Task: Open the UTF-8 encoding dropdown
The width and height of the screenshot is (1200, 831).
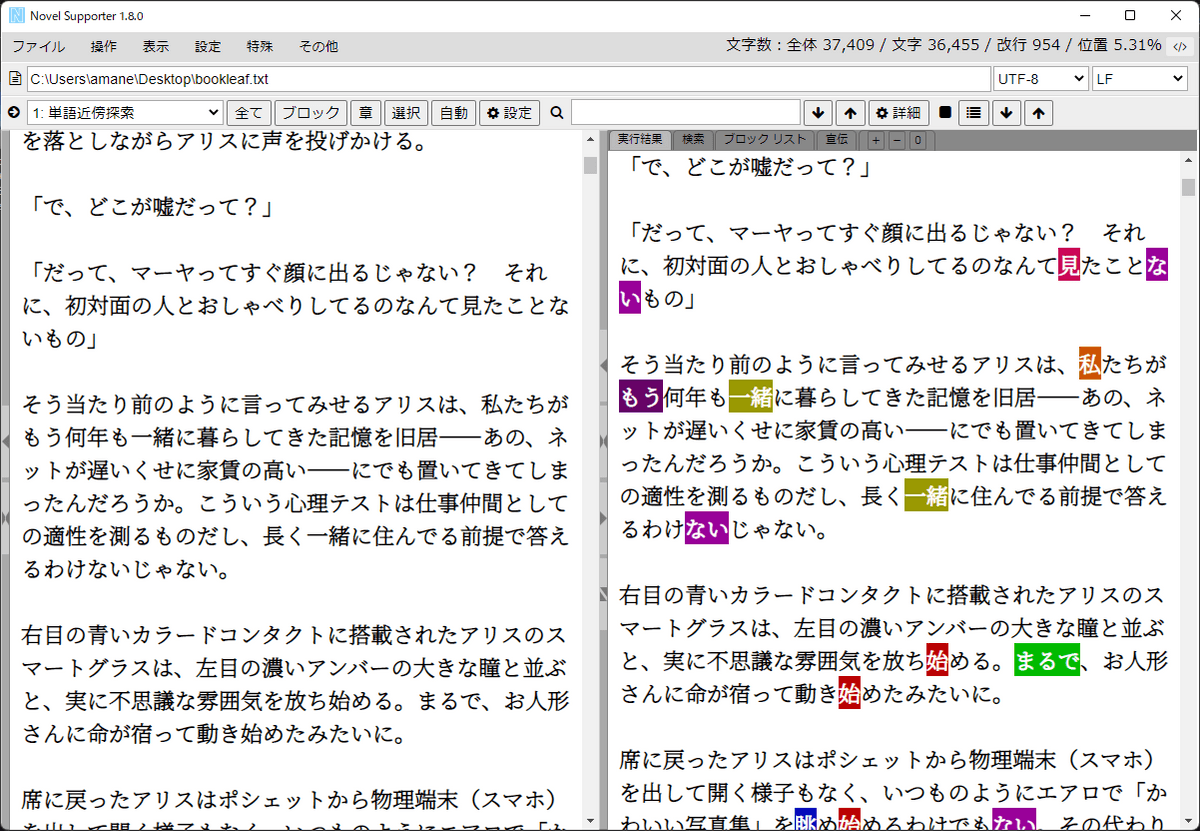Action: click(x=1040, y=79)
